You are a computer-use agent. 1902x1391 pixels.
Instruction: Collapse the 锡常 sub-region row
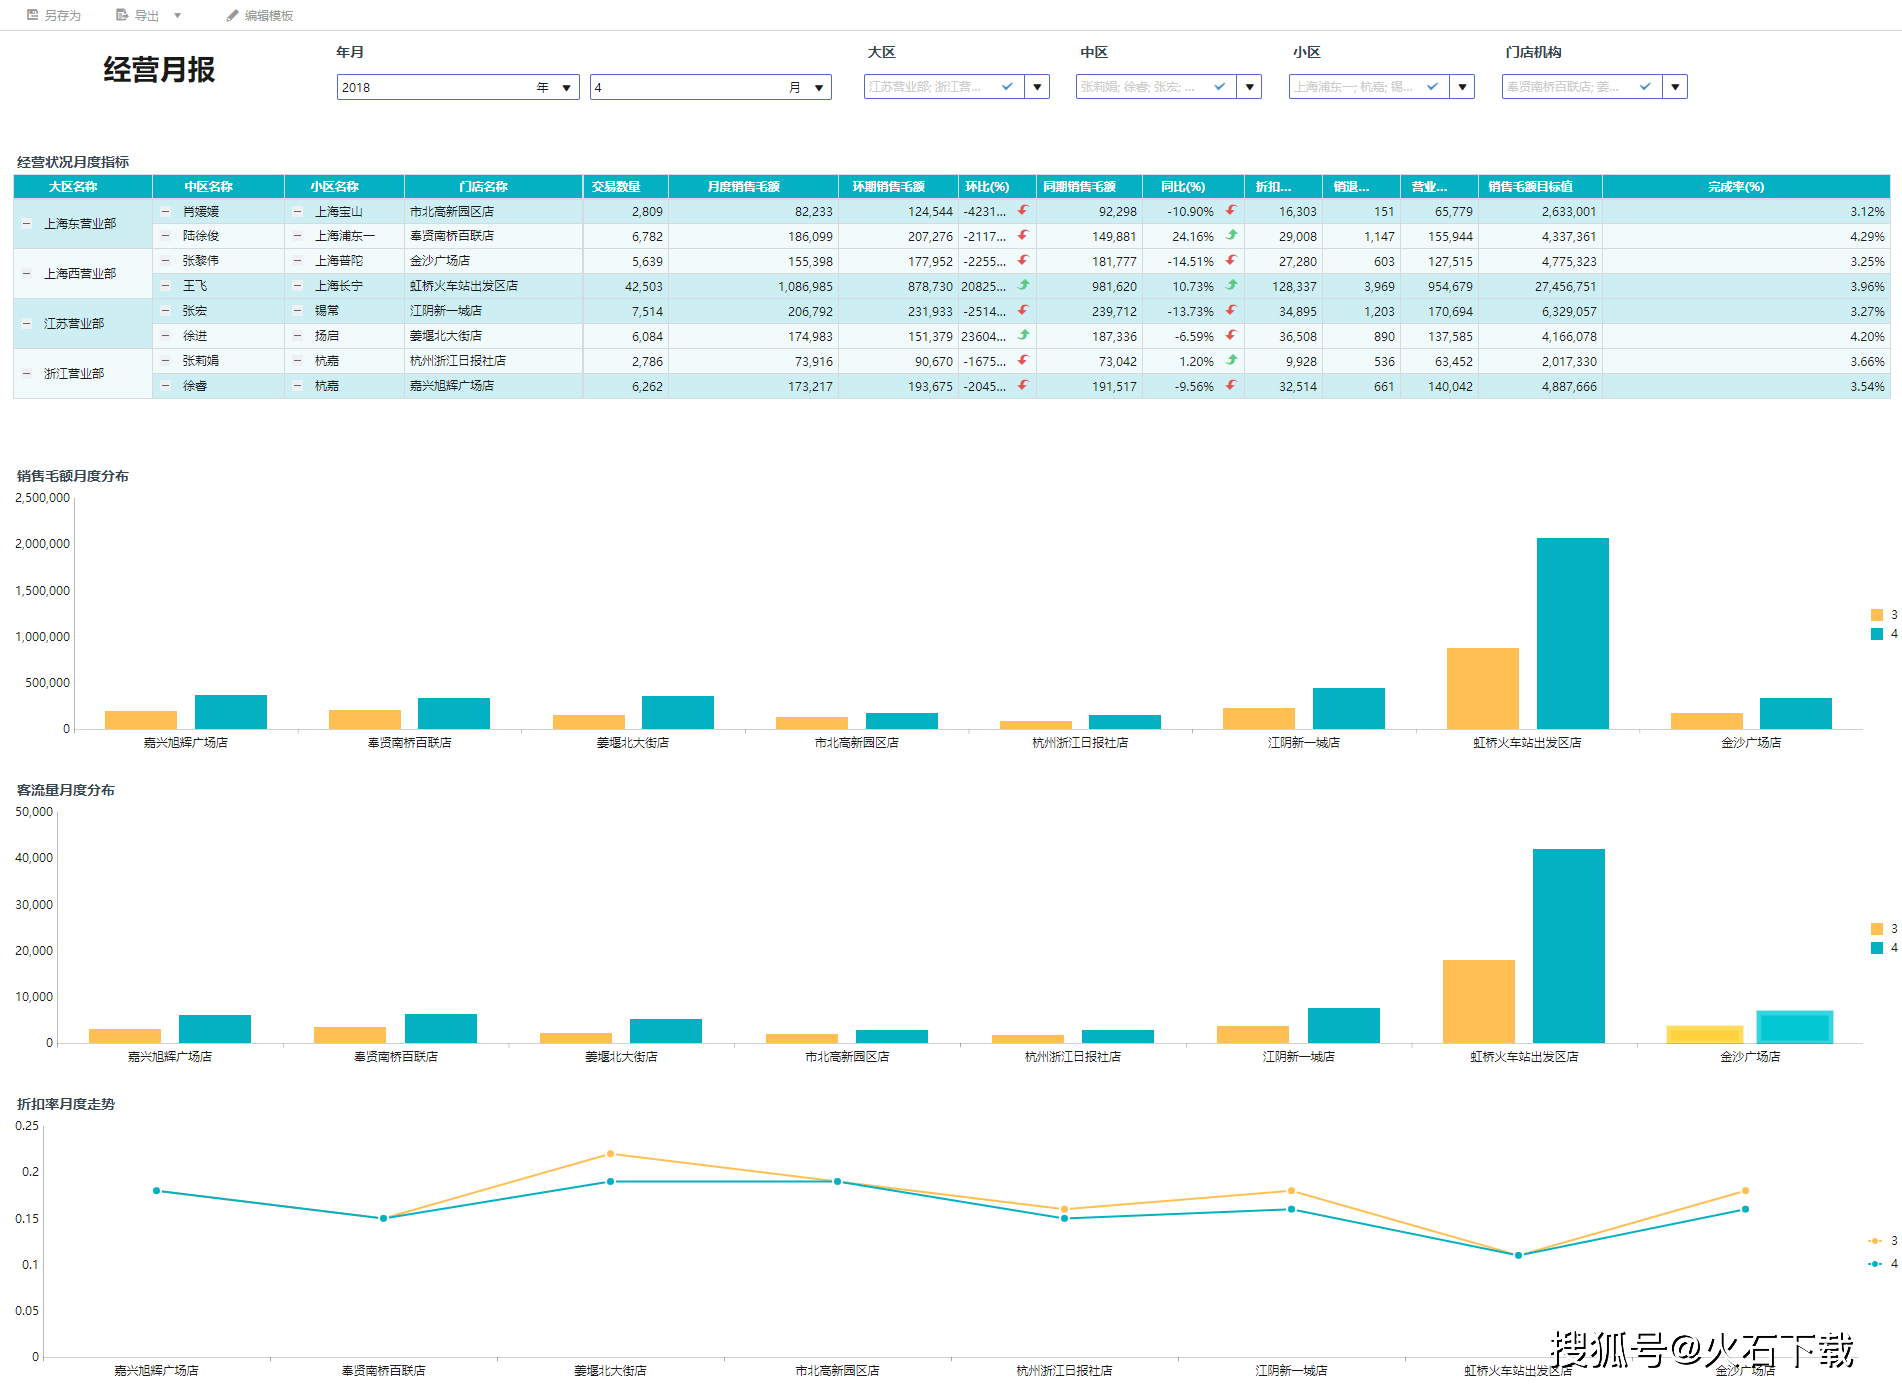[x=298, y=311]
